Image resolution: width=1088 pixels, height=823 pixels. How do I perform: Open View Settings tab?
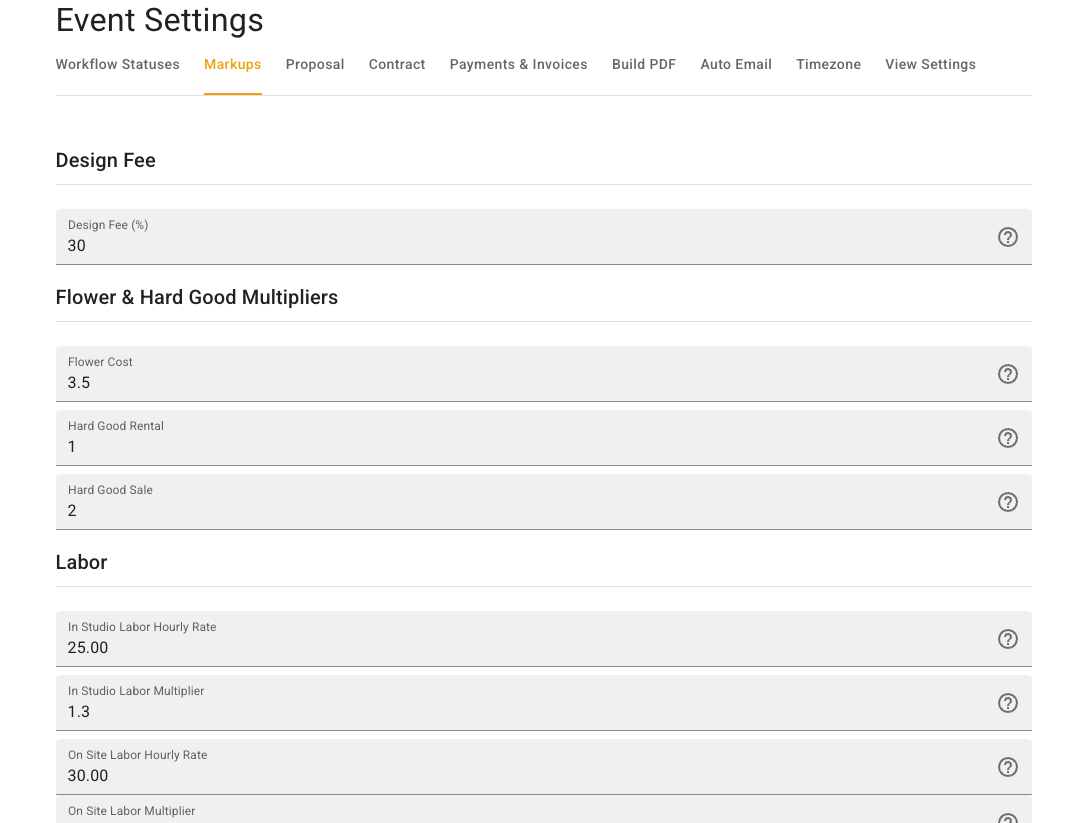pyautogui.click(x=930, y=65)
